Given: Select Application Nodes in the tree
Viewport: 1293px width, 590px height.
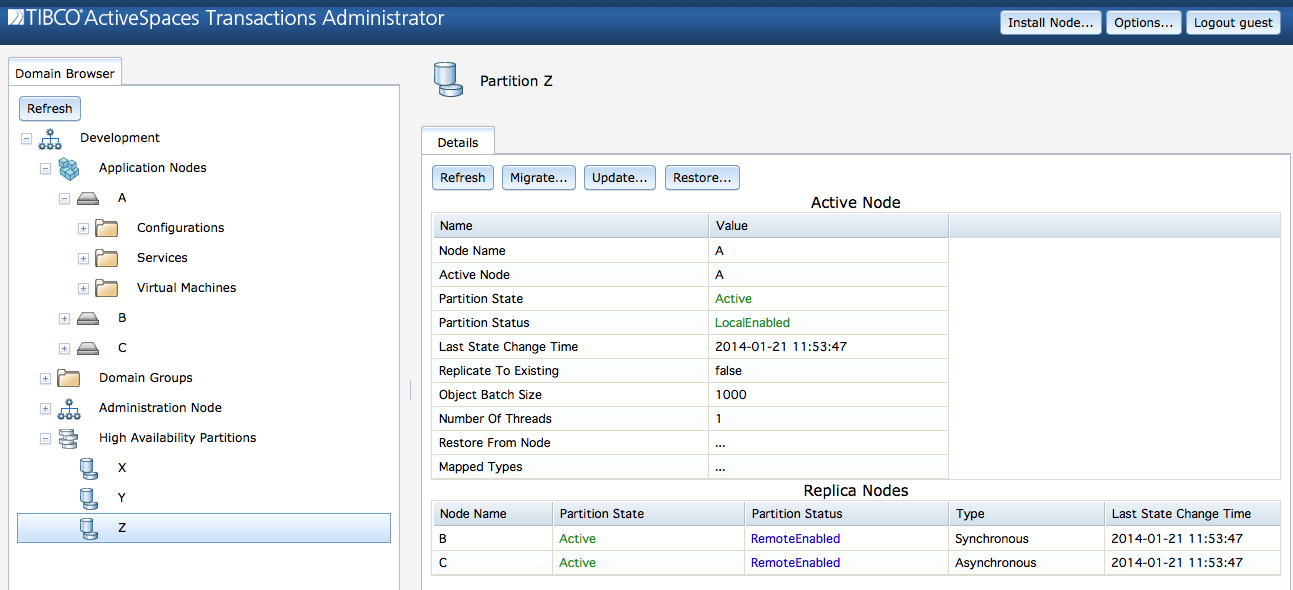Looking at the screenshot, I should [x=153, y=168].
